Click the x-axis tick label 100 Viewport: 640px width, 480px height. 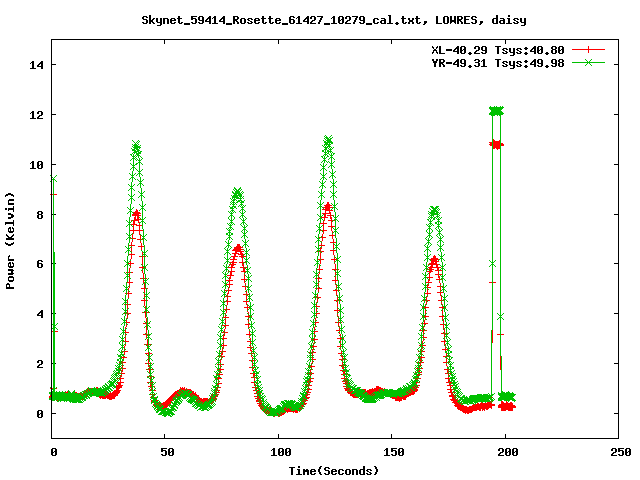(279, 453)
